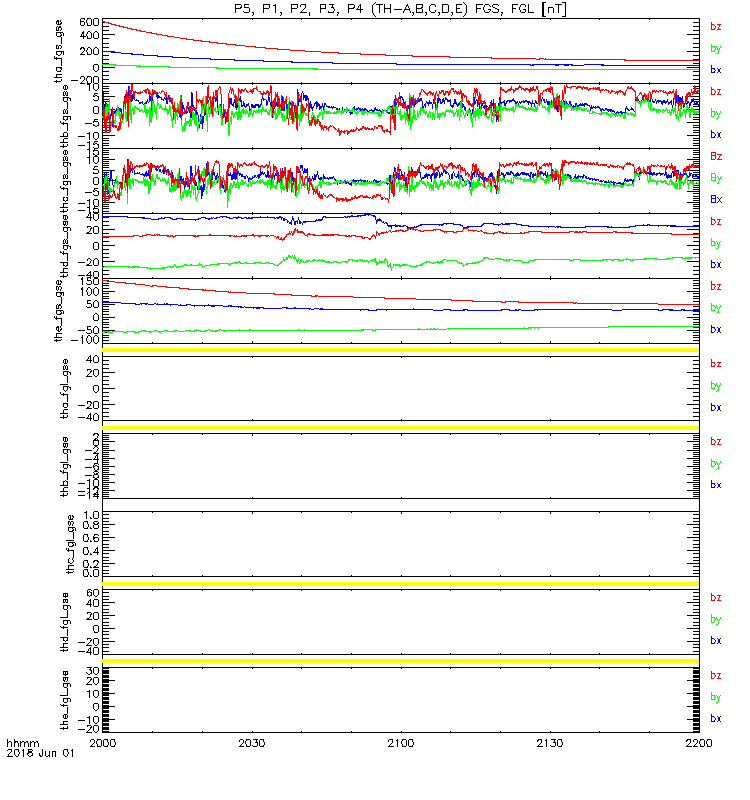Click the blue bx legend of the_fgl_gse panel

[x=716, y=718]
